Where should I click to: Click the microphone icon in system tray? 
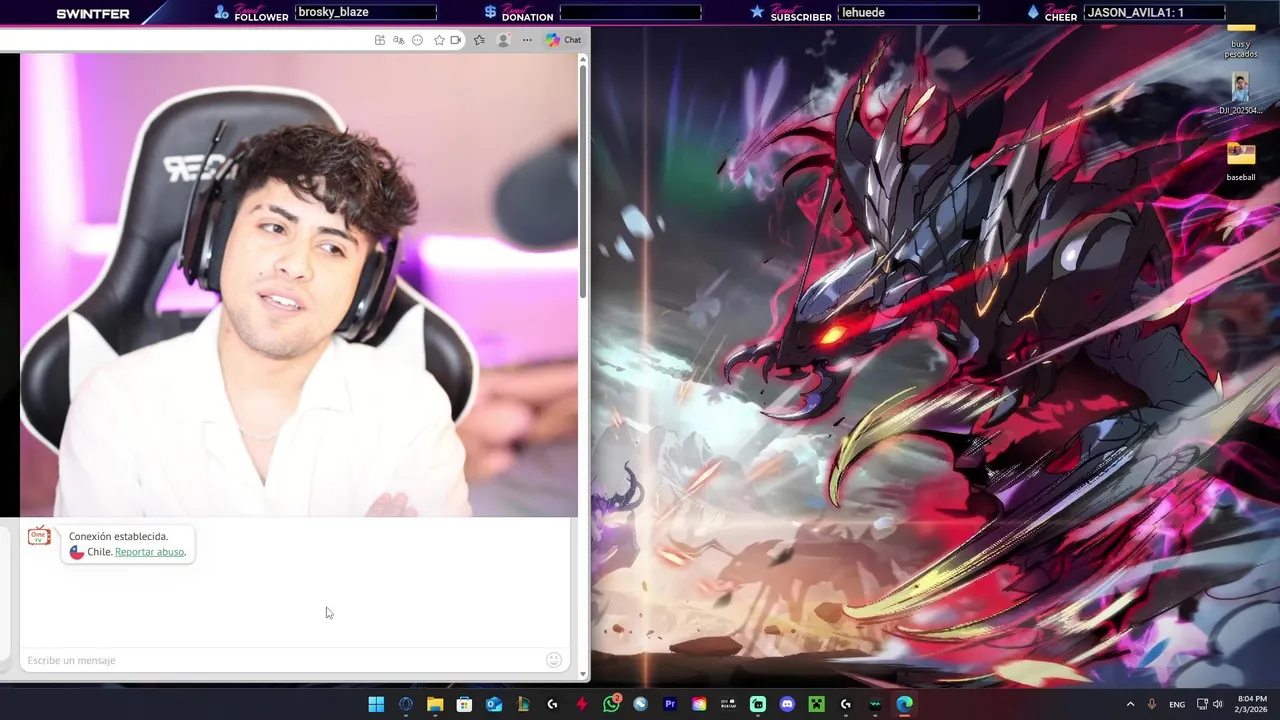click(x=1152, y=704)
